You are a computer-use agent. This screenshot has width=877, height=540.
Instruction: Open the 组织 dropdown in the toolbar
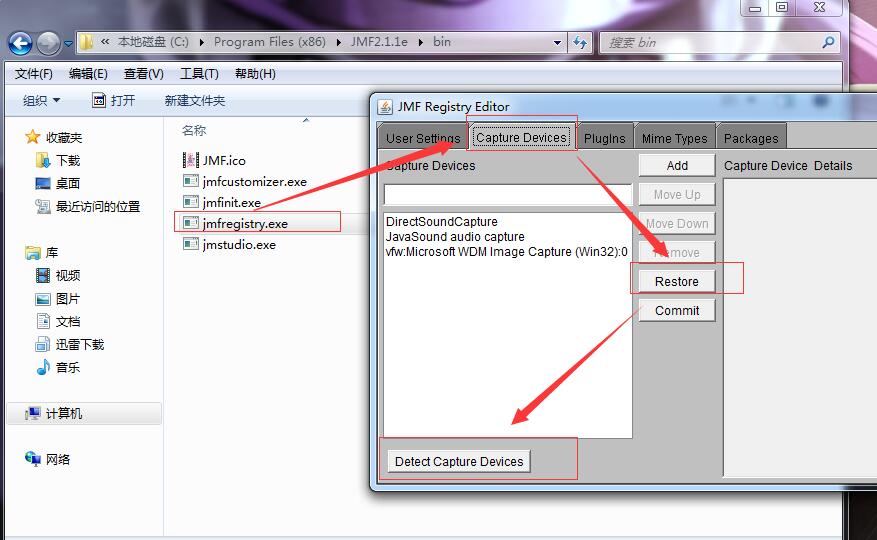click(41, 101)
